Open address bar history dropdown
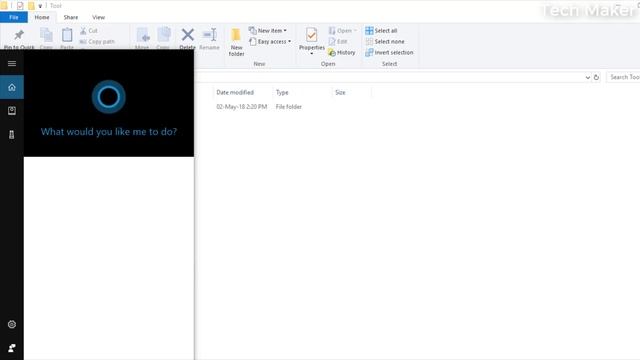Viewport: 640px width, 360px height. pyautogui.click(x=588, y=77)
